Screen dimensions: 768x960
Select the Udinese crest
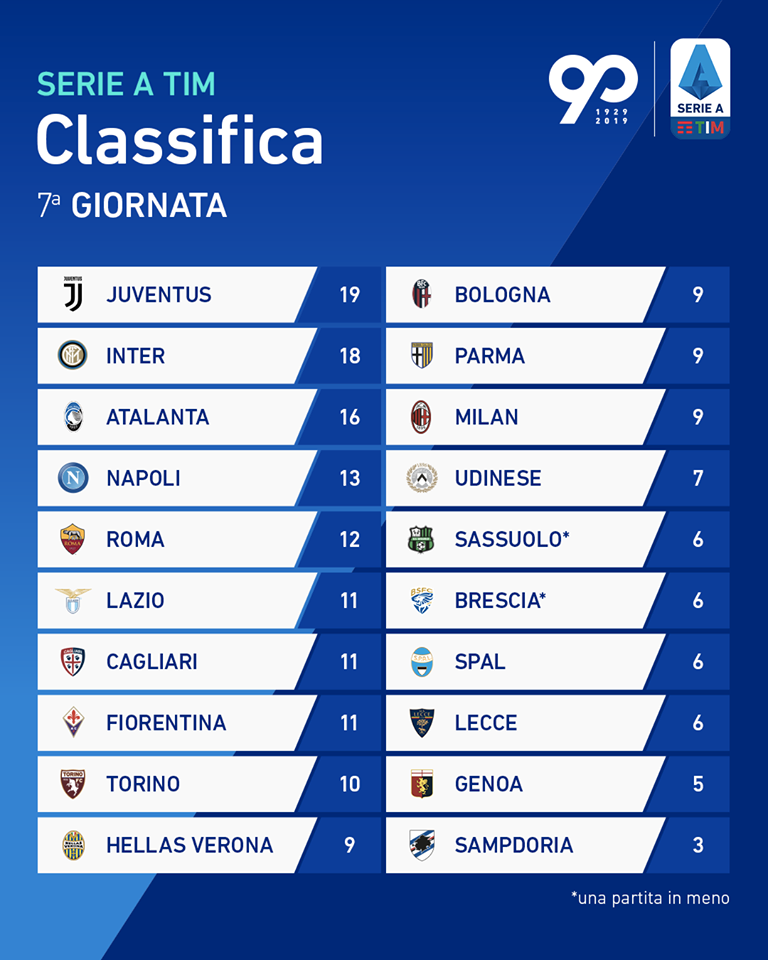tap(421, 478)
